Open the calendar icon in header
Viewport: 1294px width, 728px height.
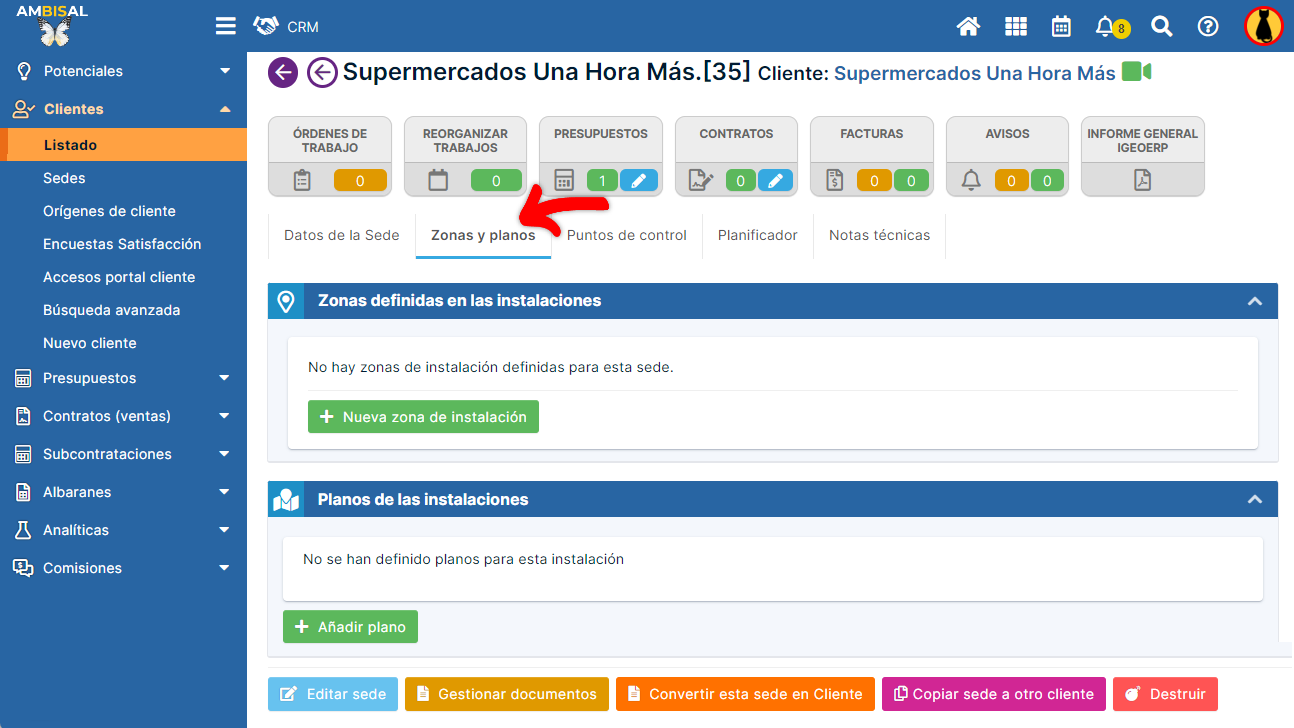1061,27
